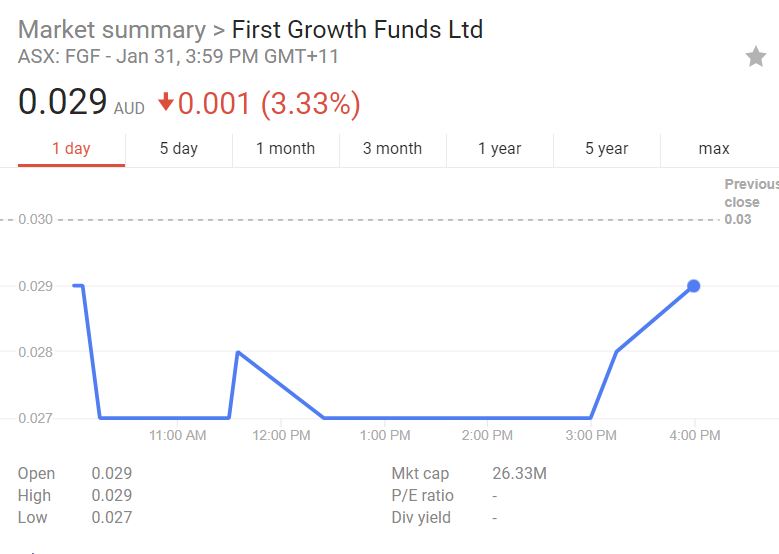Open the 1 month chart view
The width and height of the screenshot is (779, 554).
[x=285, y=149]
